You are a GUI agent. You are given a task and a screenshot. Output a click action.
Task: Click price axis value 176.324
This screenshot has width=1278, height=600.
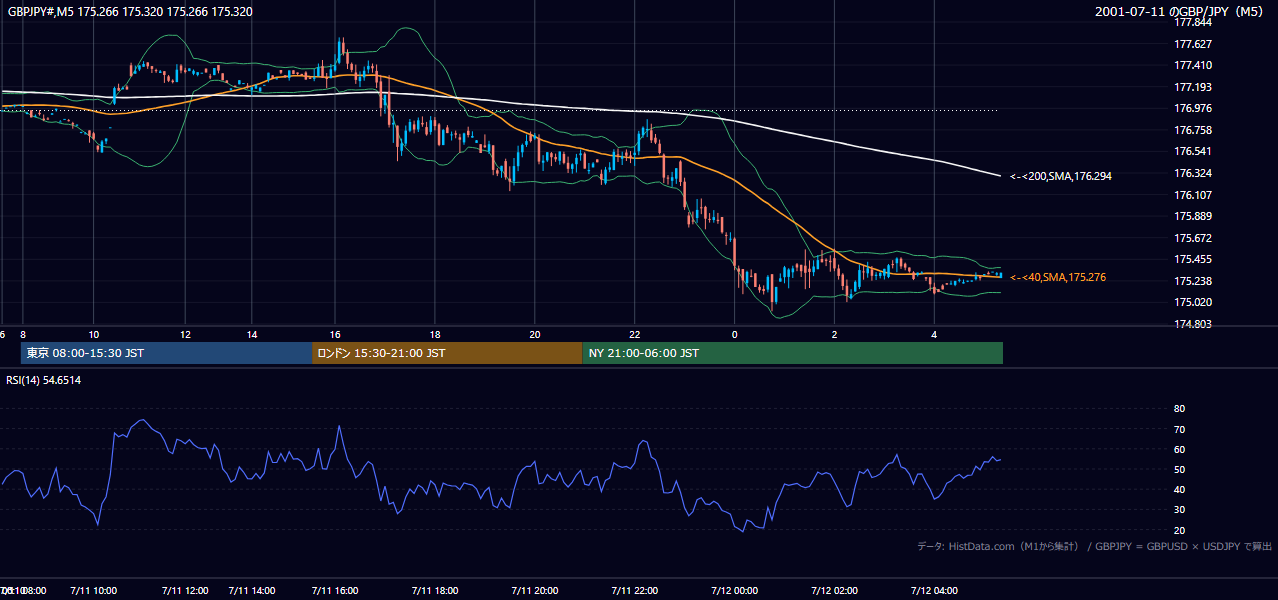pos(1194,173)
